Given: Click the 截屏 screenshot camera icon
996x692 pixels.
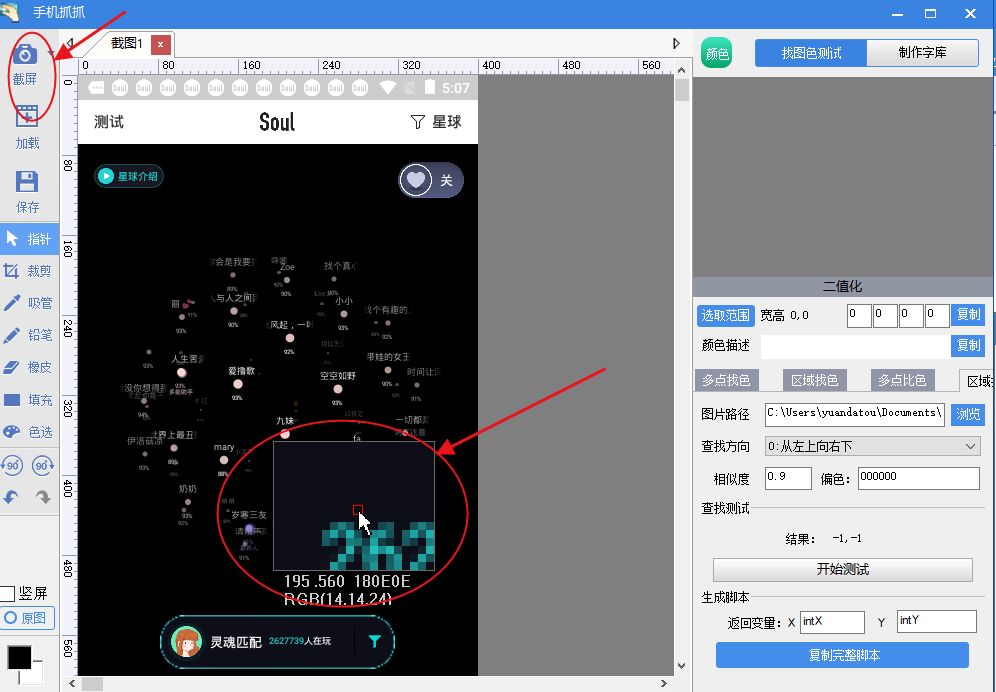Looking at the screenshot, I should [x=25, y=55].
